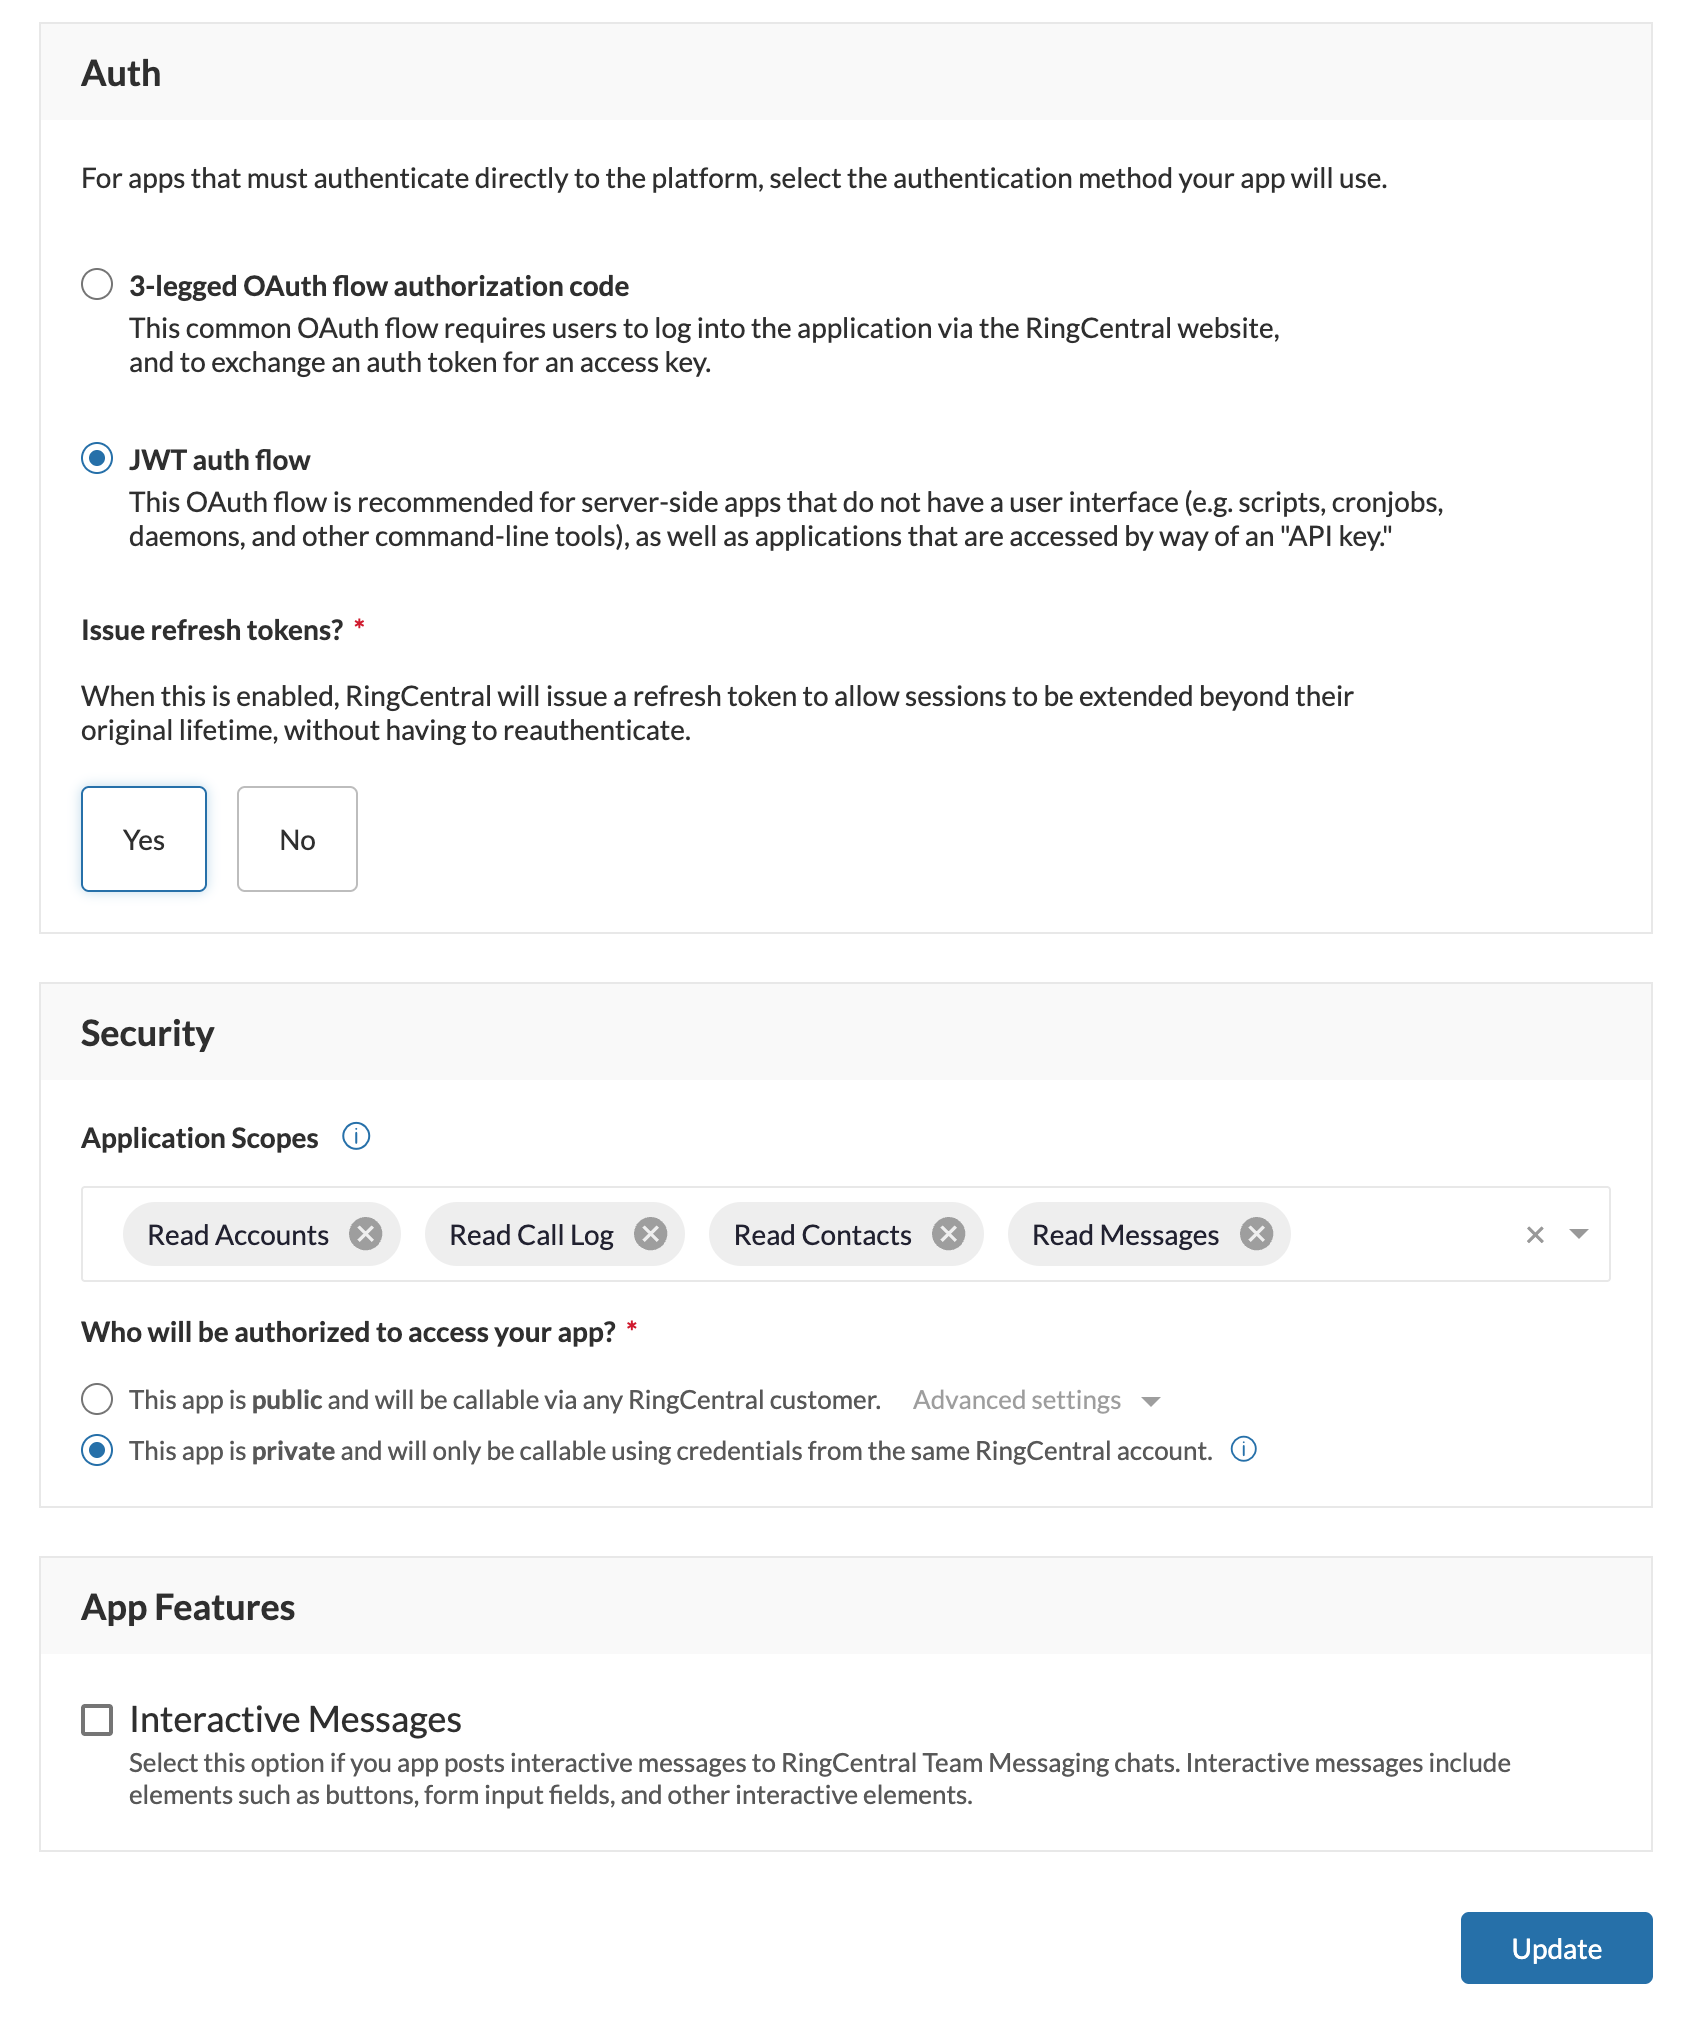The height and width of the screenshot is (2022, 1708).
Task: Click inside the Application Scopes field
Action: click(1400, 1234)
